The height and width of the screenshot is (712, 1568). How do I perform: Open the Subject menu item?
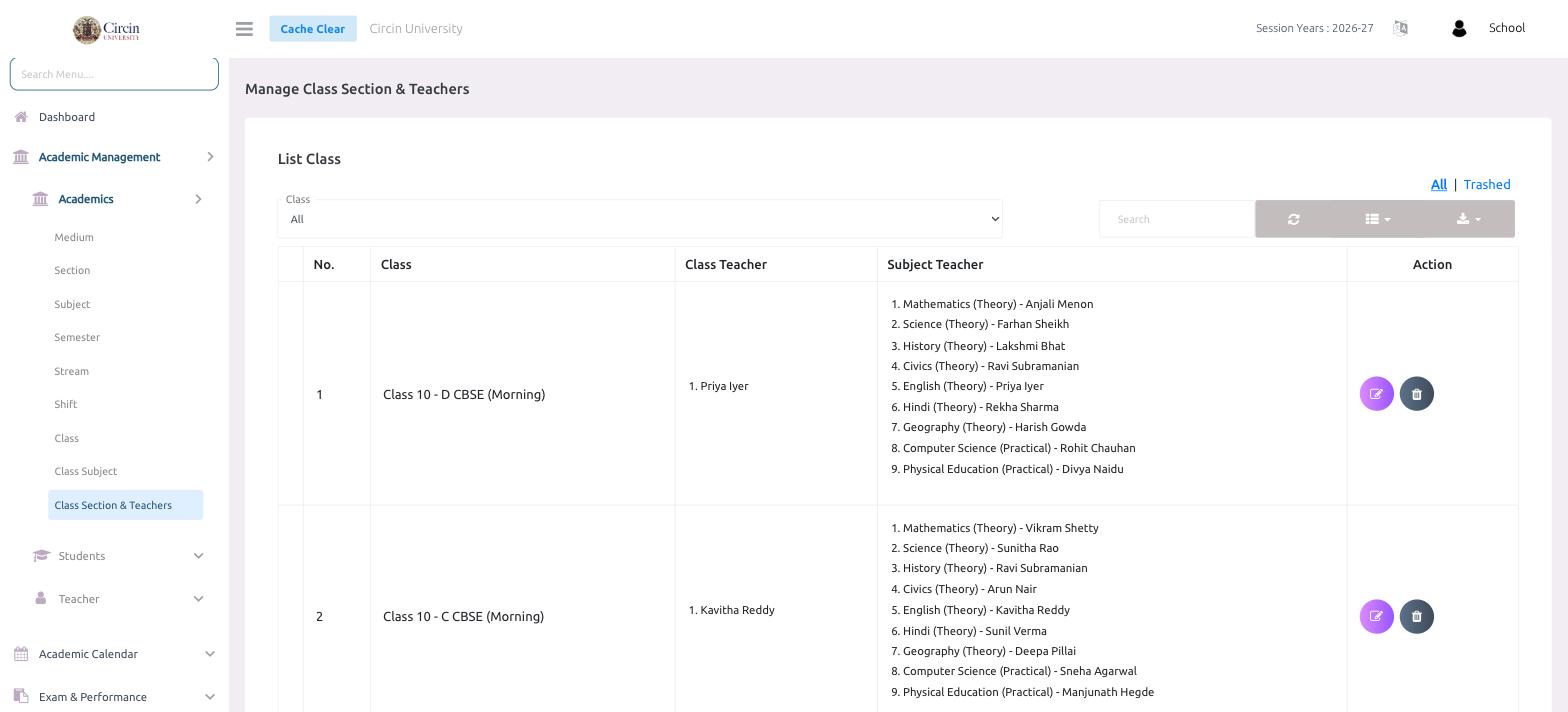pos(72,304)
